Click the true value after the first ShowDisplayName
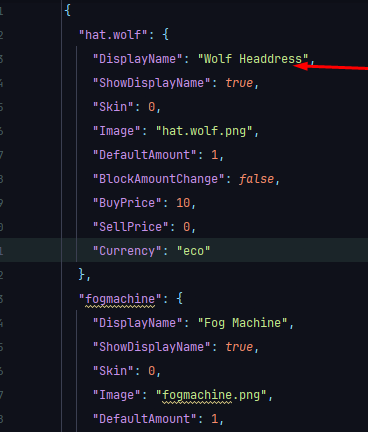Screen dimensions: 368x432 239,83
